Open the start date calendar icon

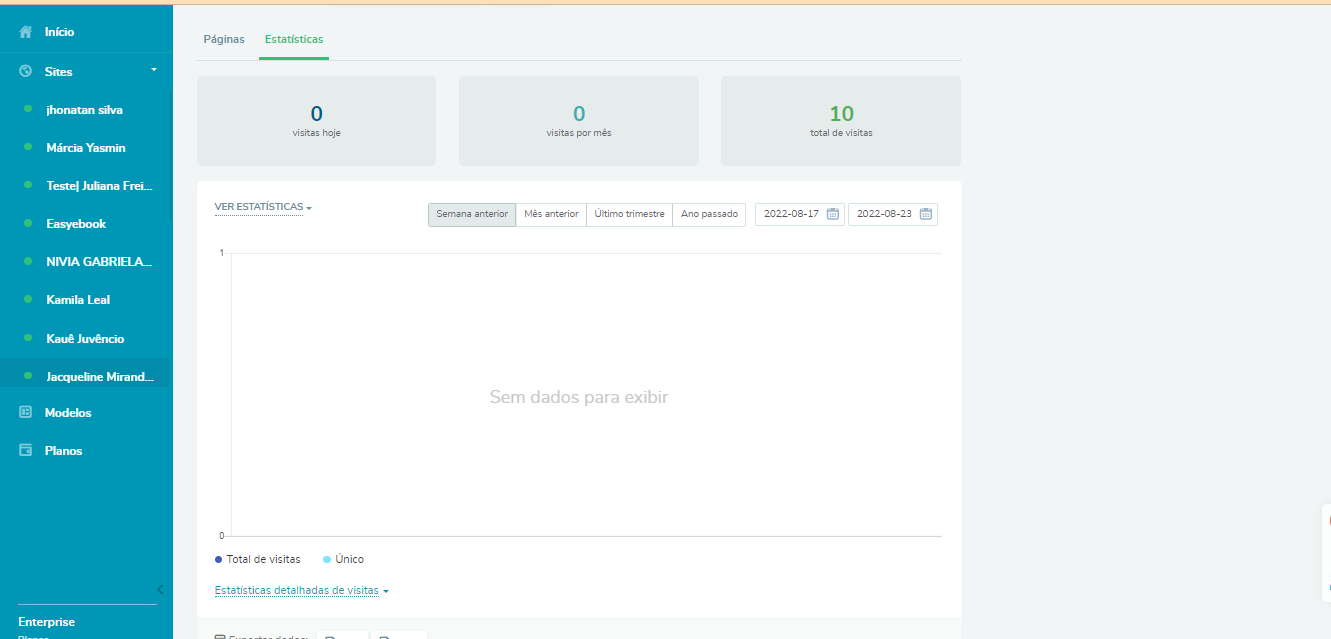833,214
